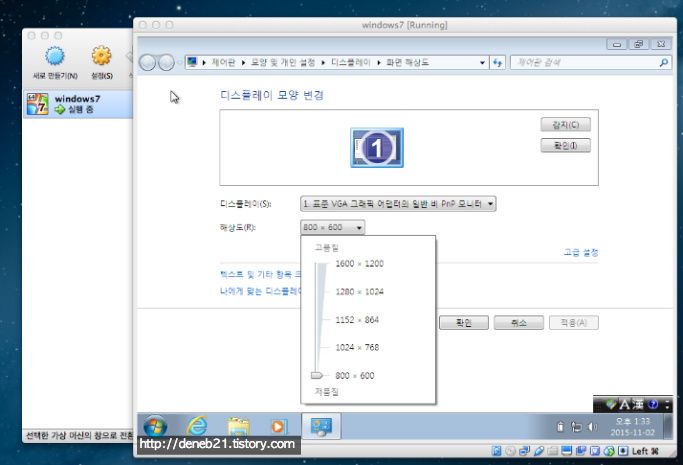Open the clock showing 오후 1:33
This screenshot has width=683, height=465.
click(x=632, y=427)
